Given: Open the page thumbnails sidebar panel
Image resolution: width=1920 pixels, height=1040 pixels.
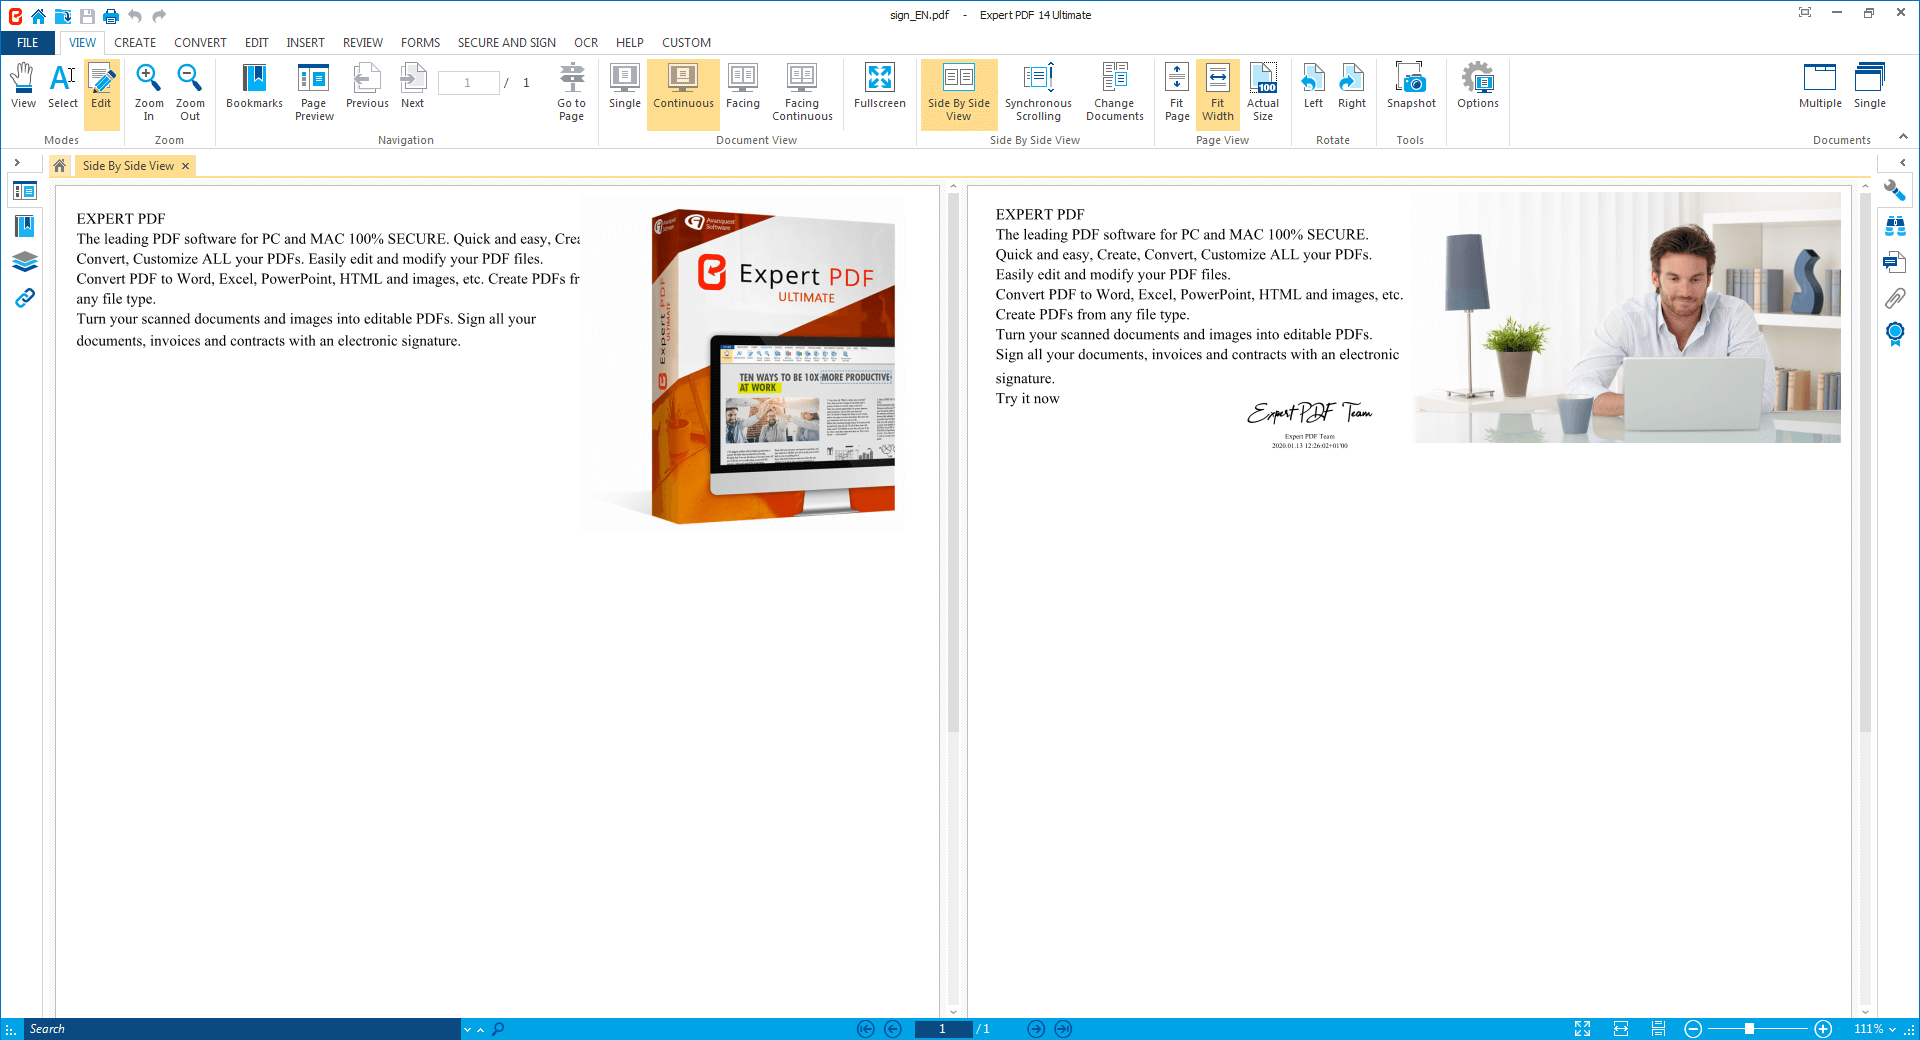Looking at the screenshot, I should pyautogui.click(x=25, y=190).
